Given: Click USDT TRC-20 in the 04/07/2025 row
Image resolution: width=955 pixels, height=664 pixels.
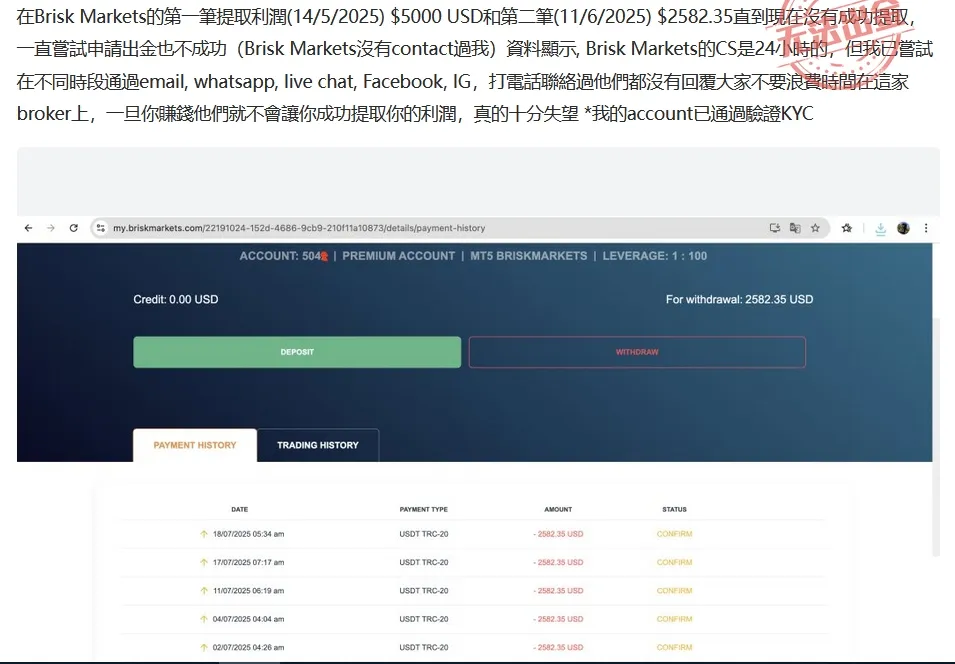Looking at the screenshot, I should tap(424, 619).
